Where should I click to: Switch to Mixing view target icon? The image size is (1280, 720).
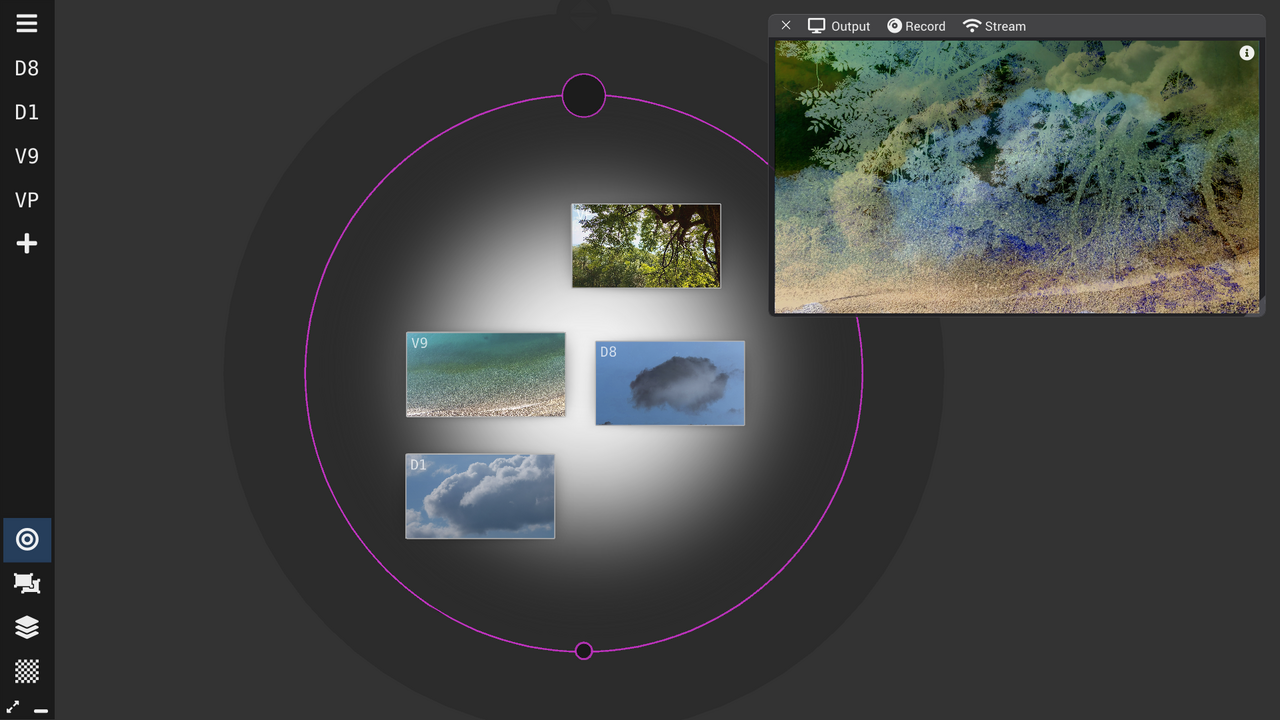click(x=27, y=540)
